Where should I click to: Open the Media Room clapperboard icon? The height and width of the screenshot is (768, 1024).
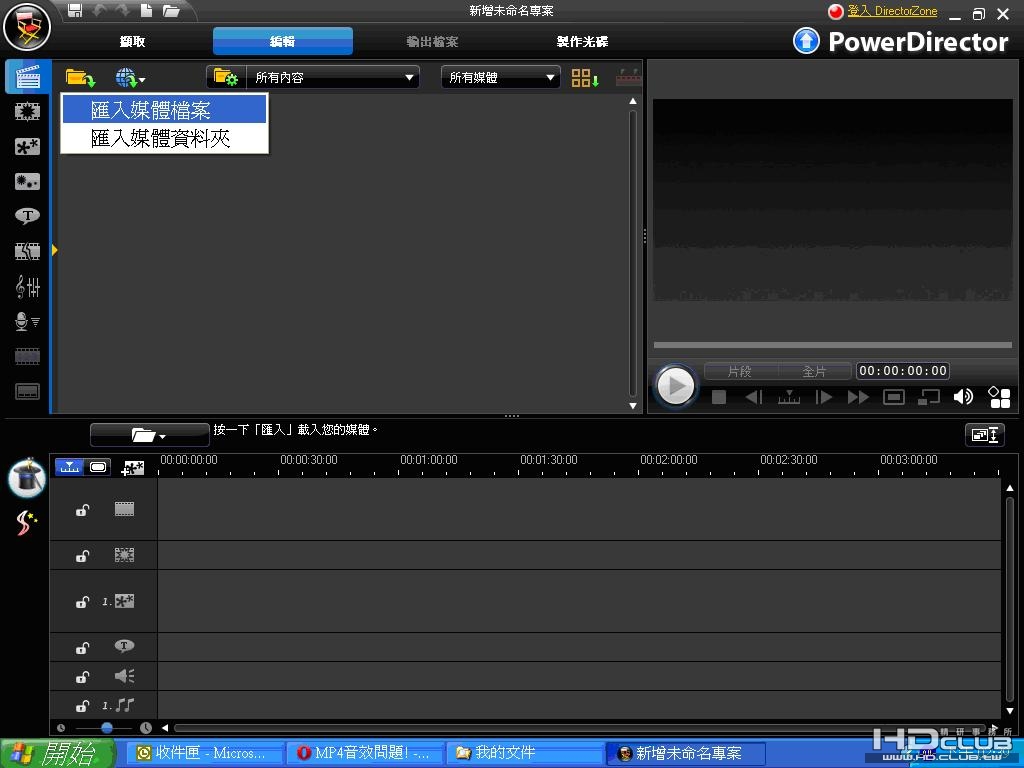[27, 77]
